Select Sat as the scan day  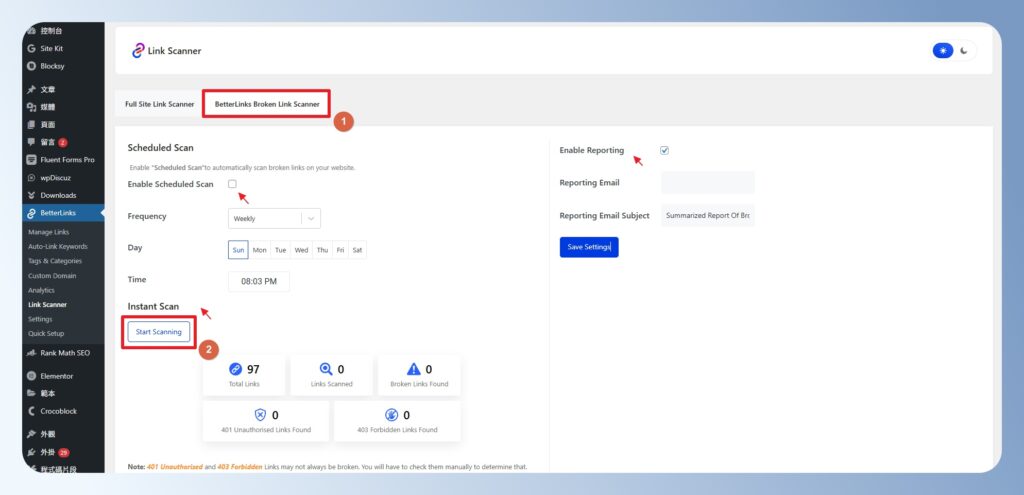pos(357,250)
